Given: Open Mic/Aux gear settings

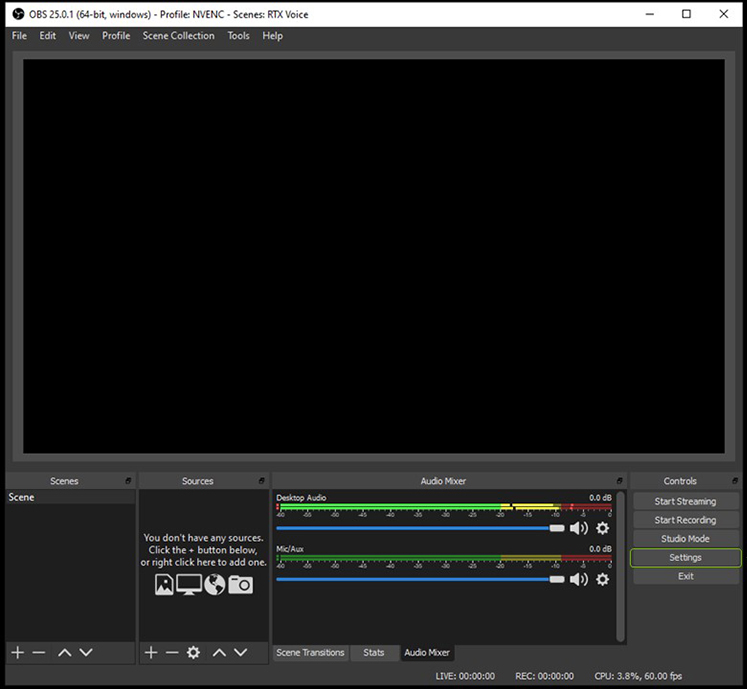Looking at the screenshot, I should point(602,579).
